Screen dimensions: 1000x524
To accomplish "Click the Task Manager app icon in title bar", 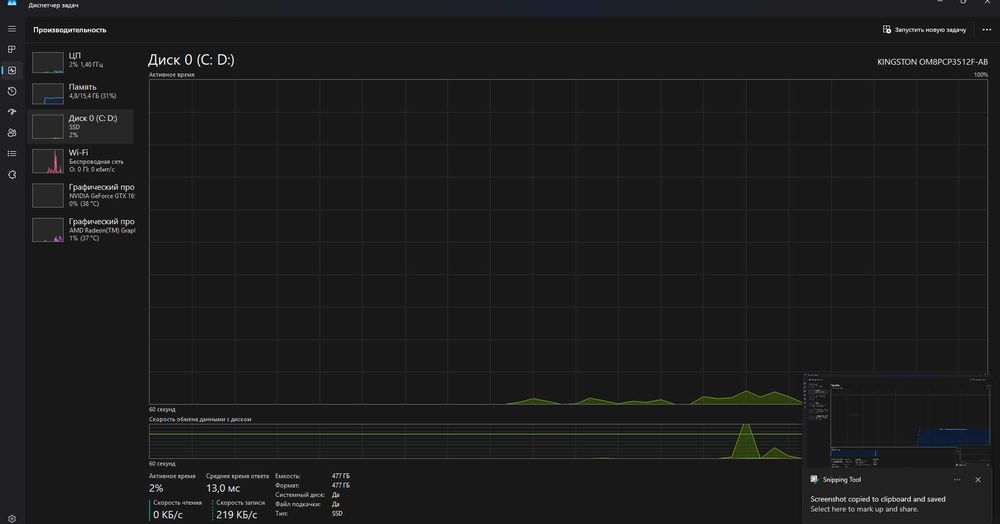I will (x=11, y=3).
